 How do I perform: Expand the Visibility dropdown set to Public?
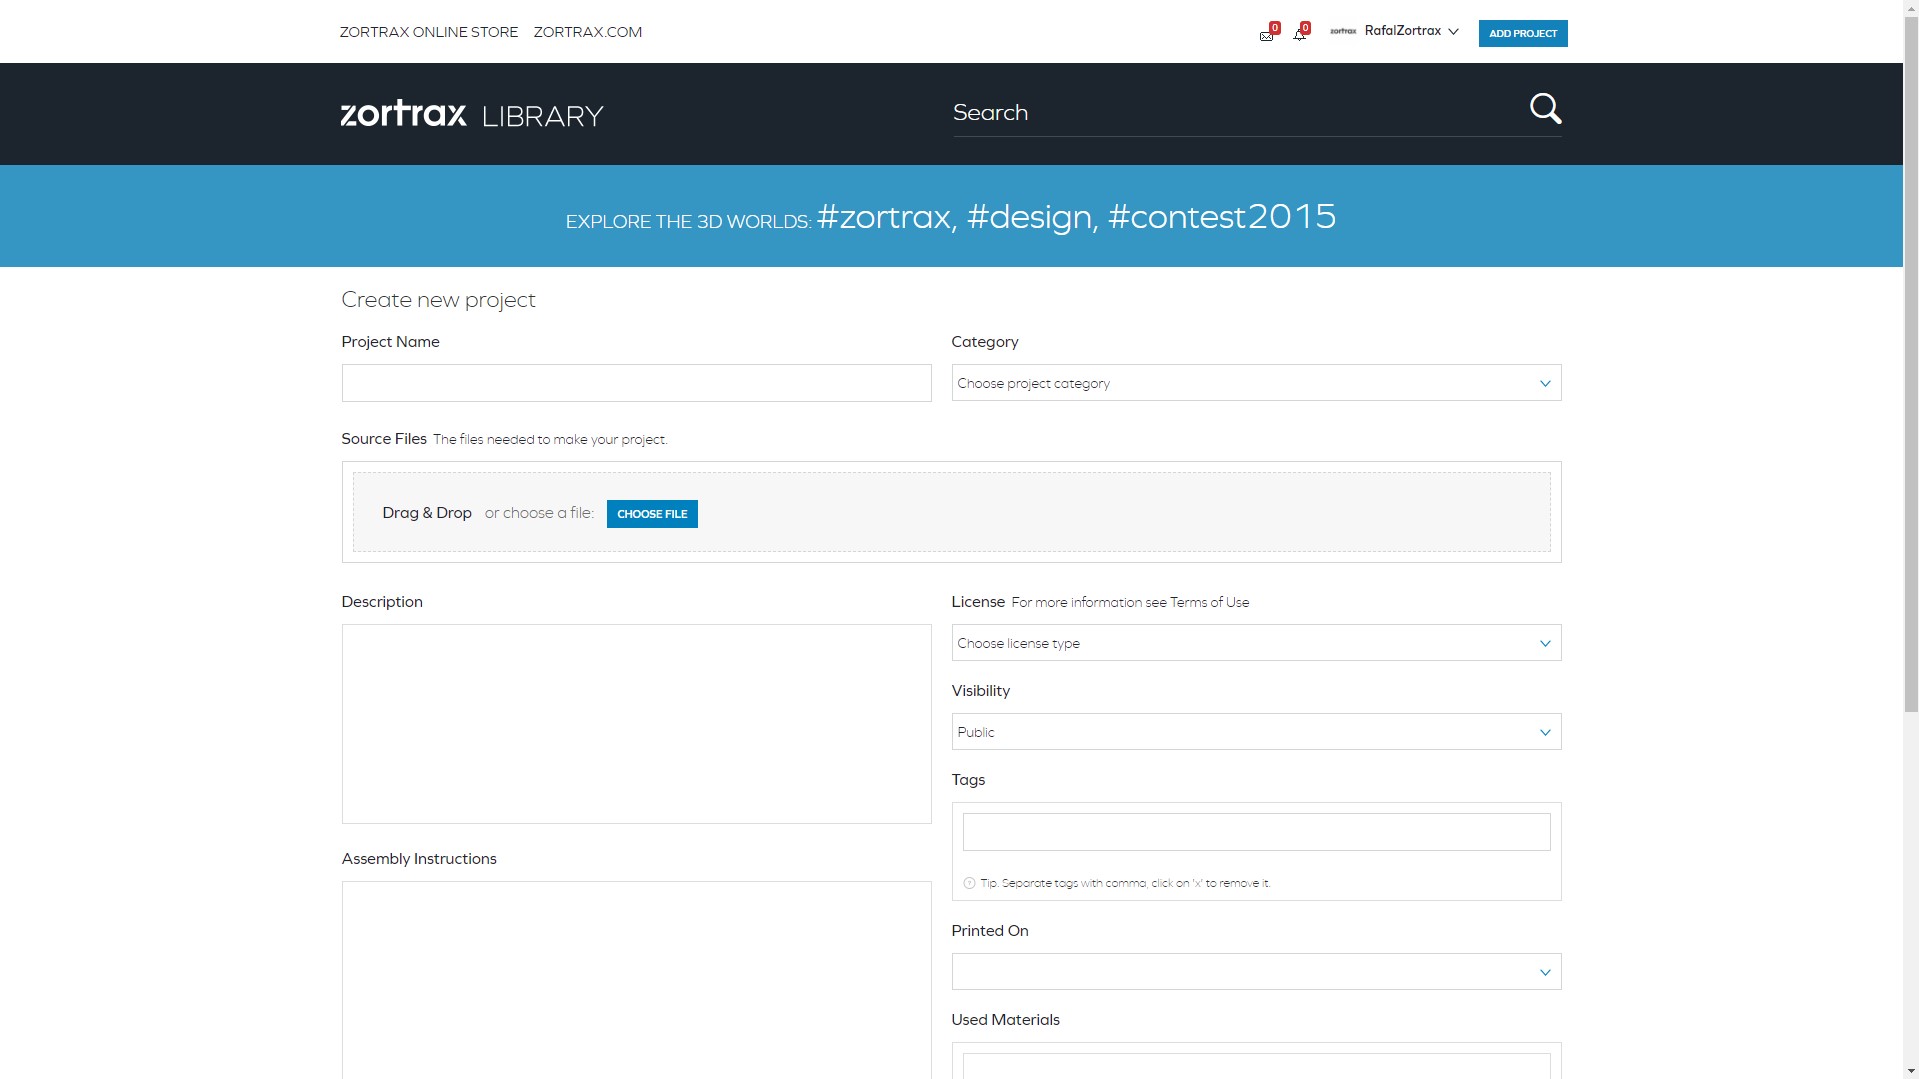point(1255,732)
